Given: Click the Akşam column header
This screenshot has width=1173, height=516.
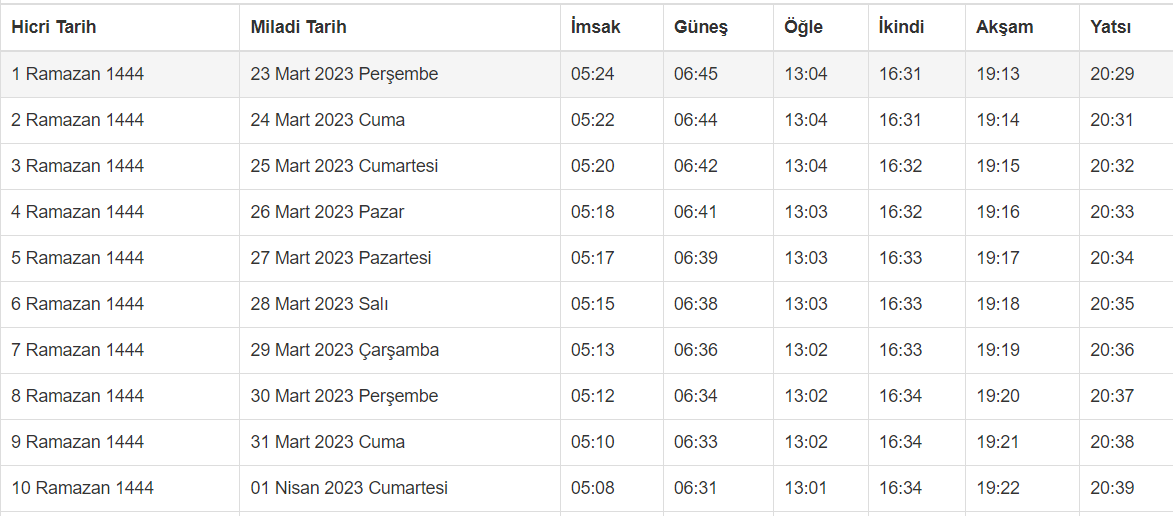Looking at the screenshot, I should [1004, 27].
